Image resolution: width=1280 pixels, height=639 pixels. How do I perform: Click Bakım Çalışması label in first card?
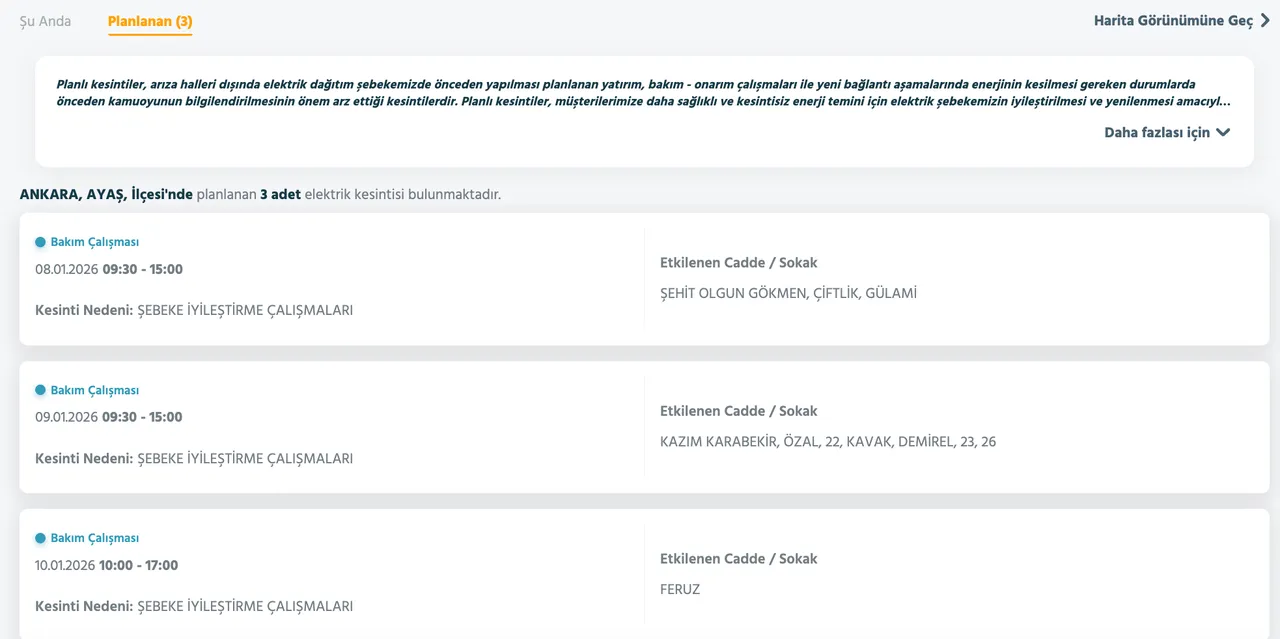(x=95, y=242)
